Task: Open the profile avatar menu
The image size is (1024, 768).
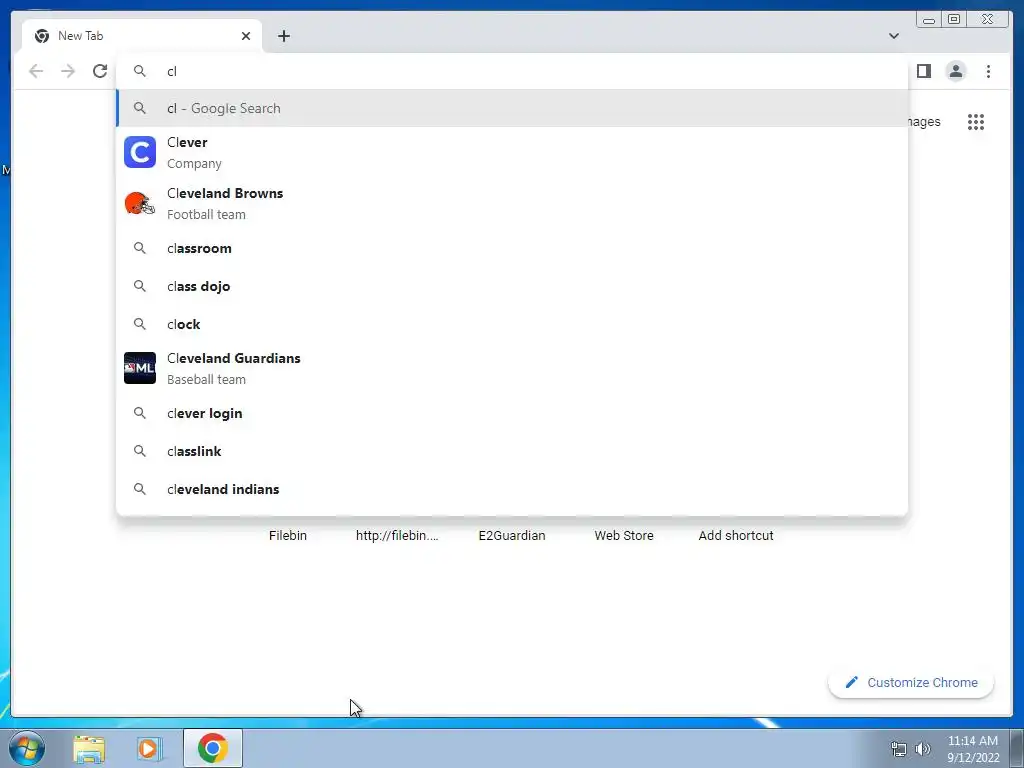Action: coord(955,71)
